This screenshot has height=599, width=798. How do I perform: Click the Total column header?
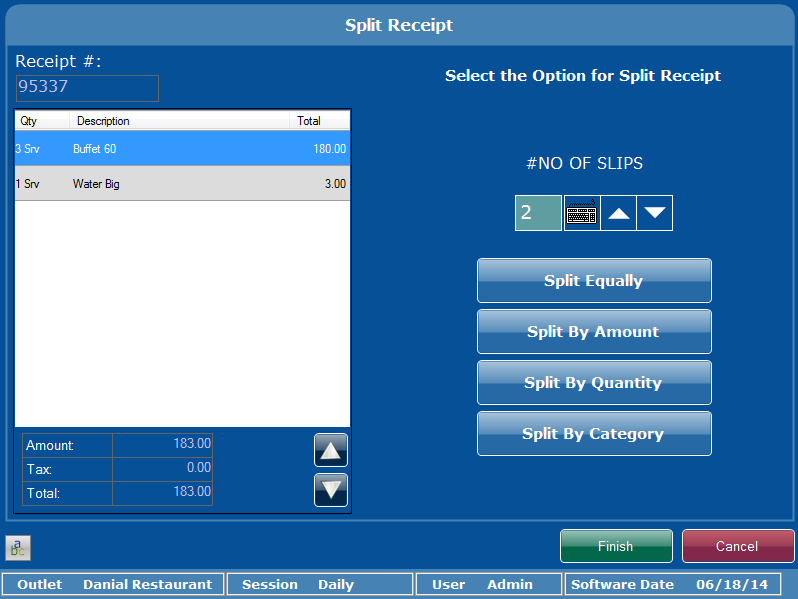click(319, 121)
